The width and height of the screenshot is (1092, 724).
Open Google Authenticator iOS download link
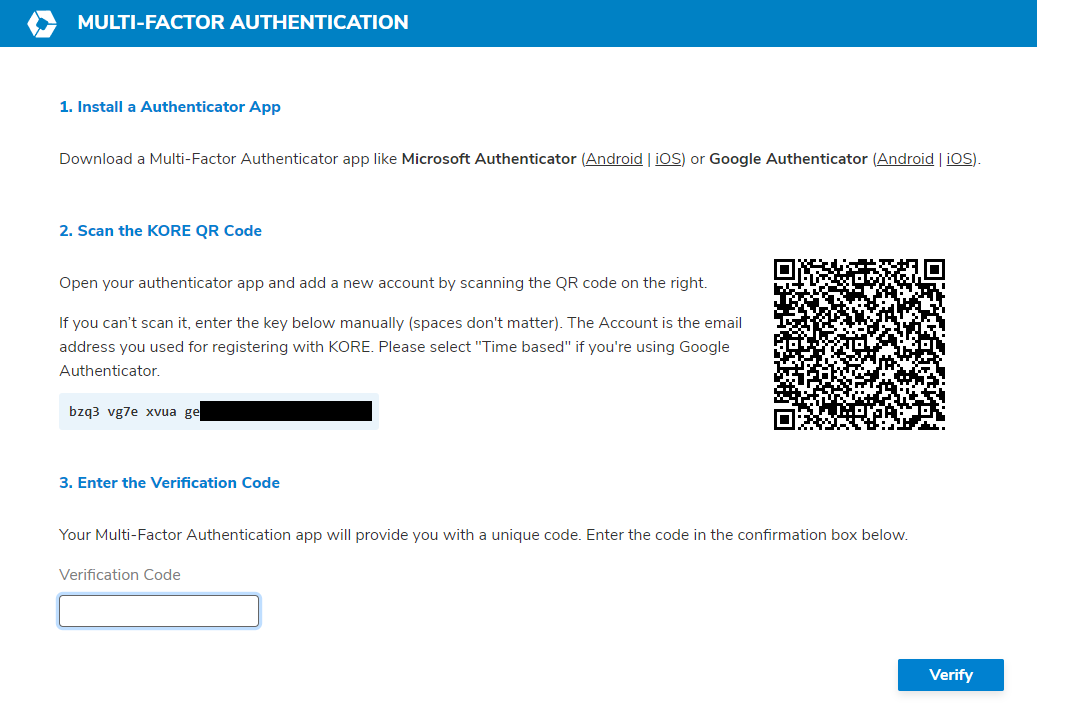click(x=959, y=159)
